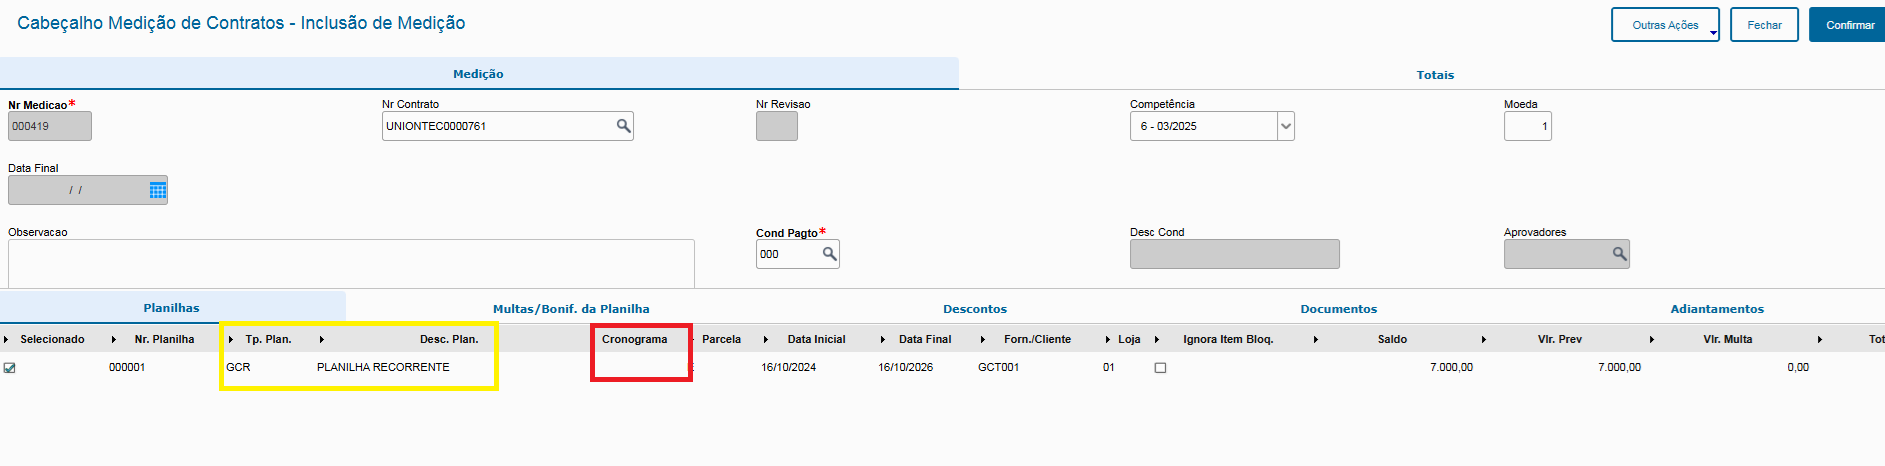Click the Parcela column header

[x=721, y=340]
